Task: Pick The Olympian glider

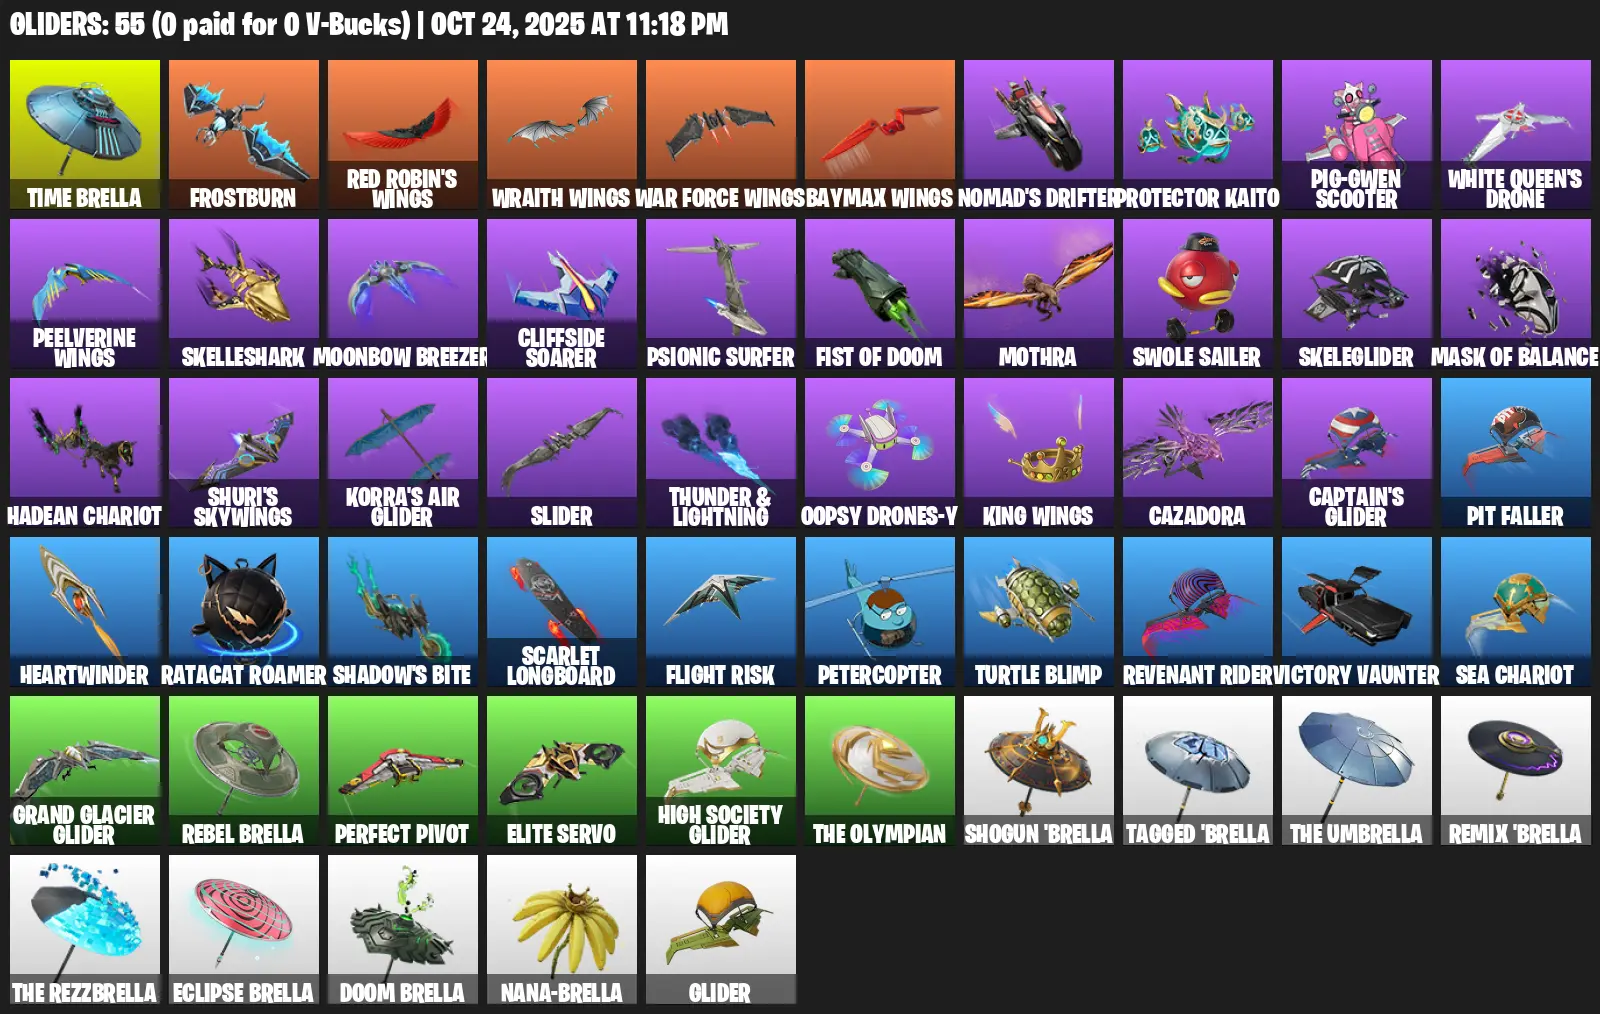Action: (880, 770)
